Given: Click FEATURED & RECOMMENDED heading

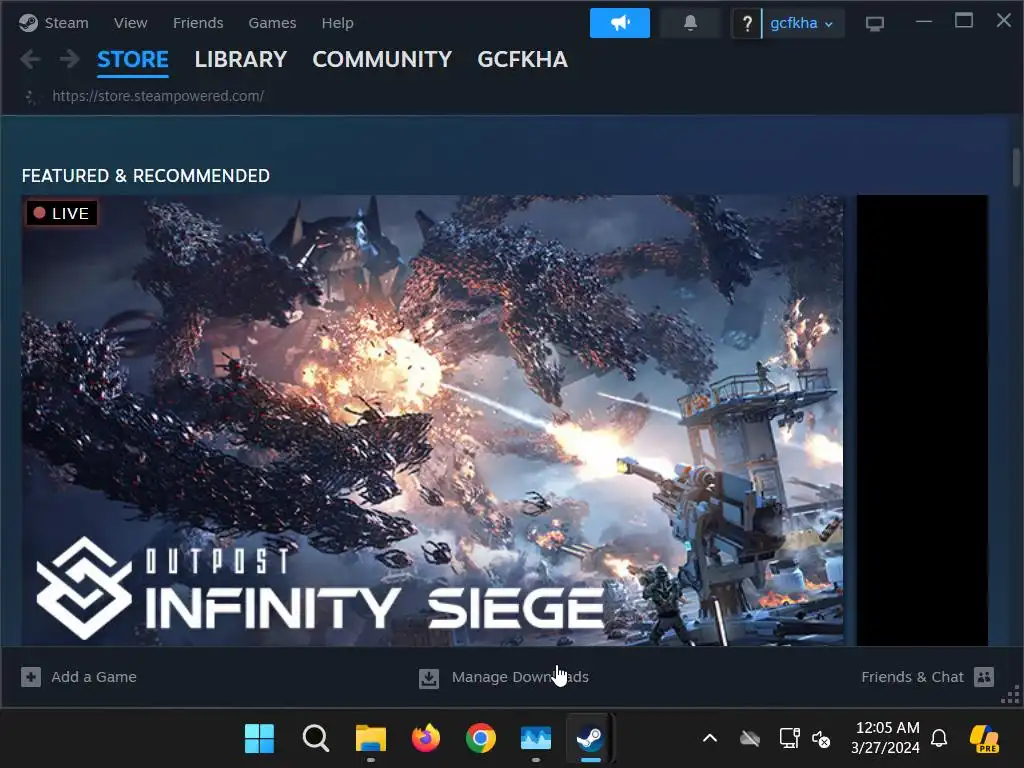Looking at the screenshot, I should tap(146, 176).
